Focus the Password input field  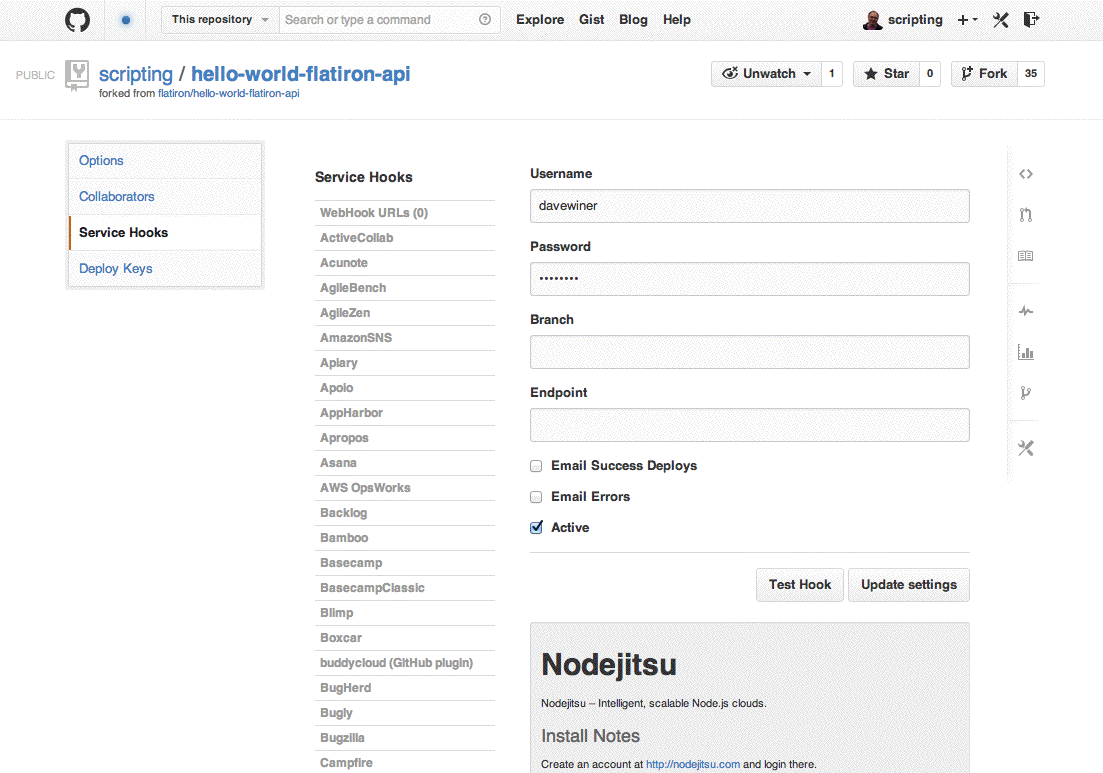[750, 279]
